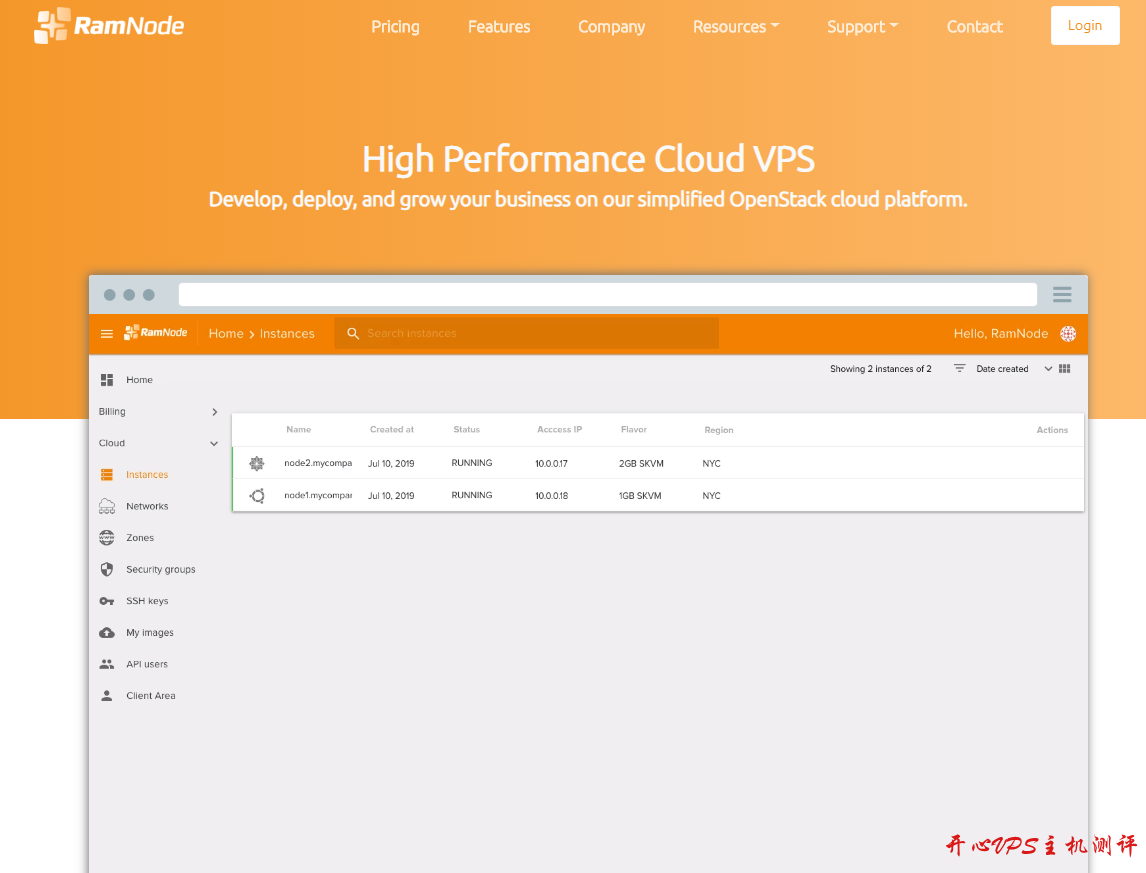Image resolution: width=1146 pixels, height=873 pixels.
Task: Toggle the dashboard hamburger sidebar menu
Action: click(x=107, y=334)
